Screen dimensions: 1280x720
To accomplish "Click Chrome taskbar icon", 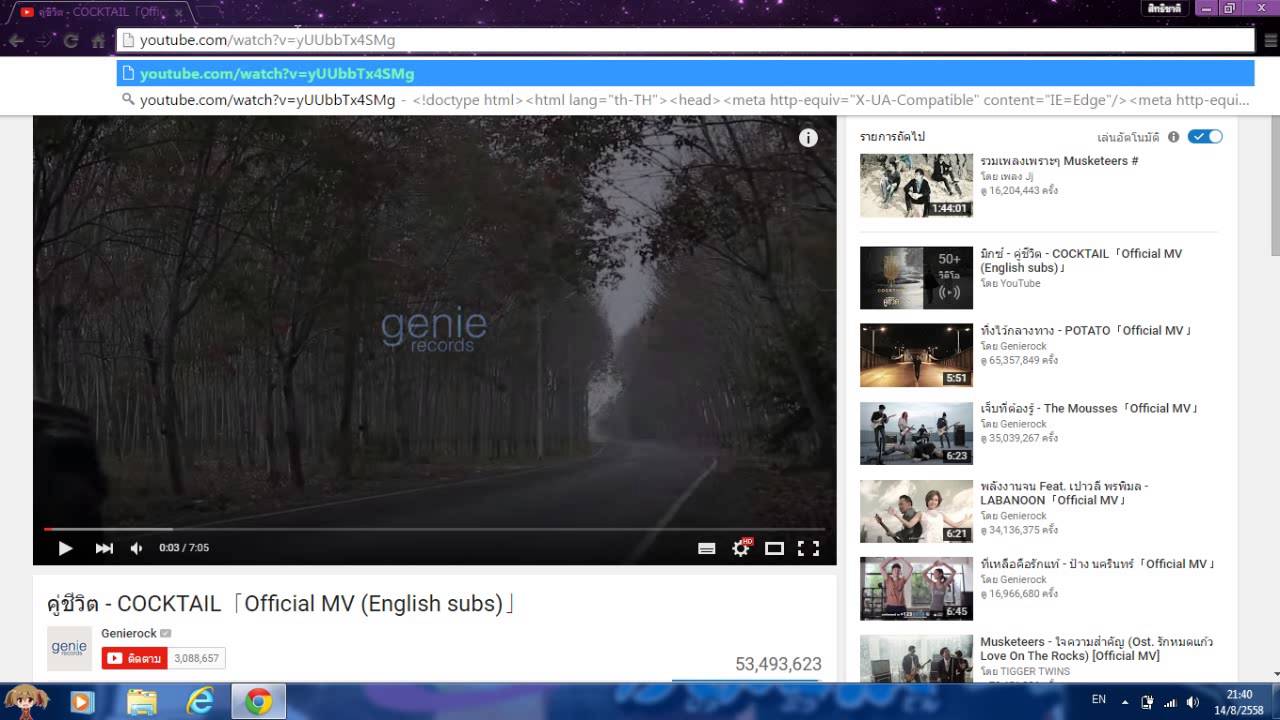I will [259, 702].
